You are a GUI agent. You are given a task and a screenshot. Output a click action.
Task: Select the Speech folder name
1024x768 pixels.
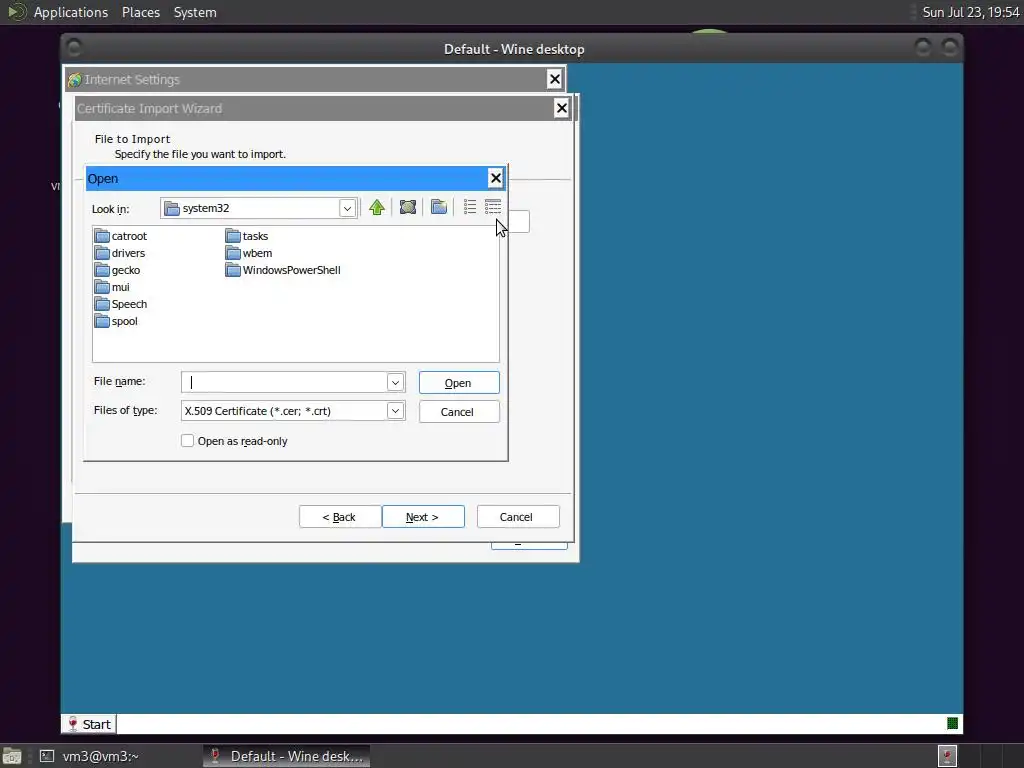click(129, 304)
